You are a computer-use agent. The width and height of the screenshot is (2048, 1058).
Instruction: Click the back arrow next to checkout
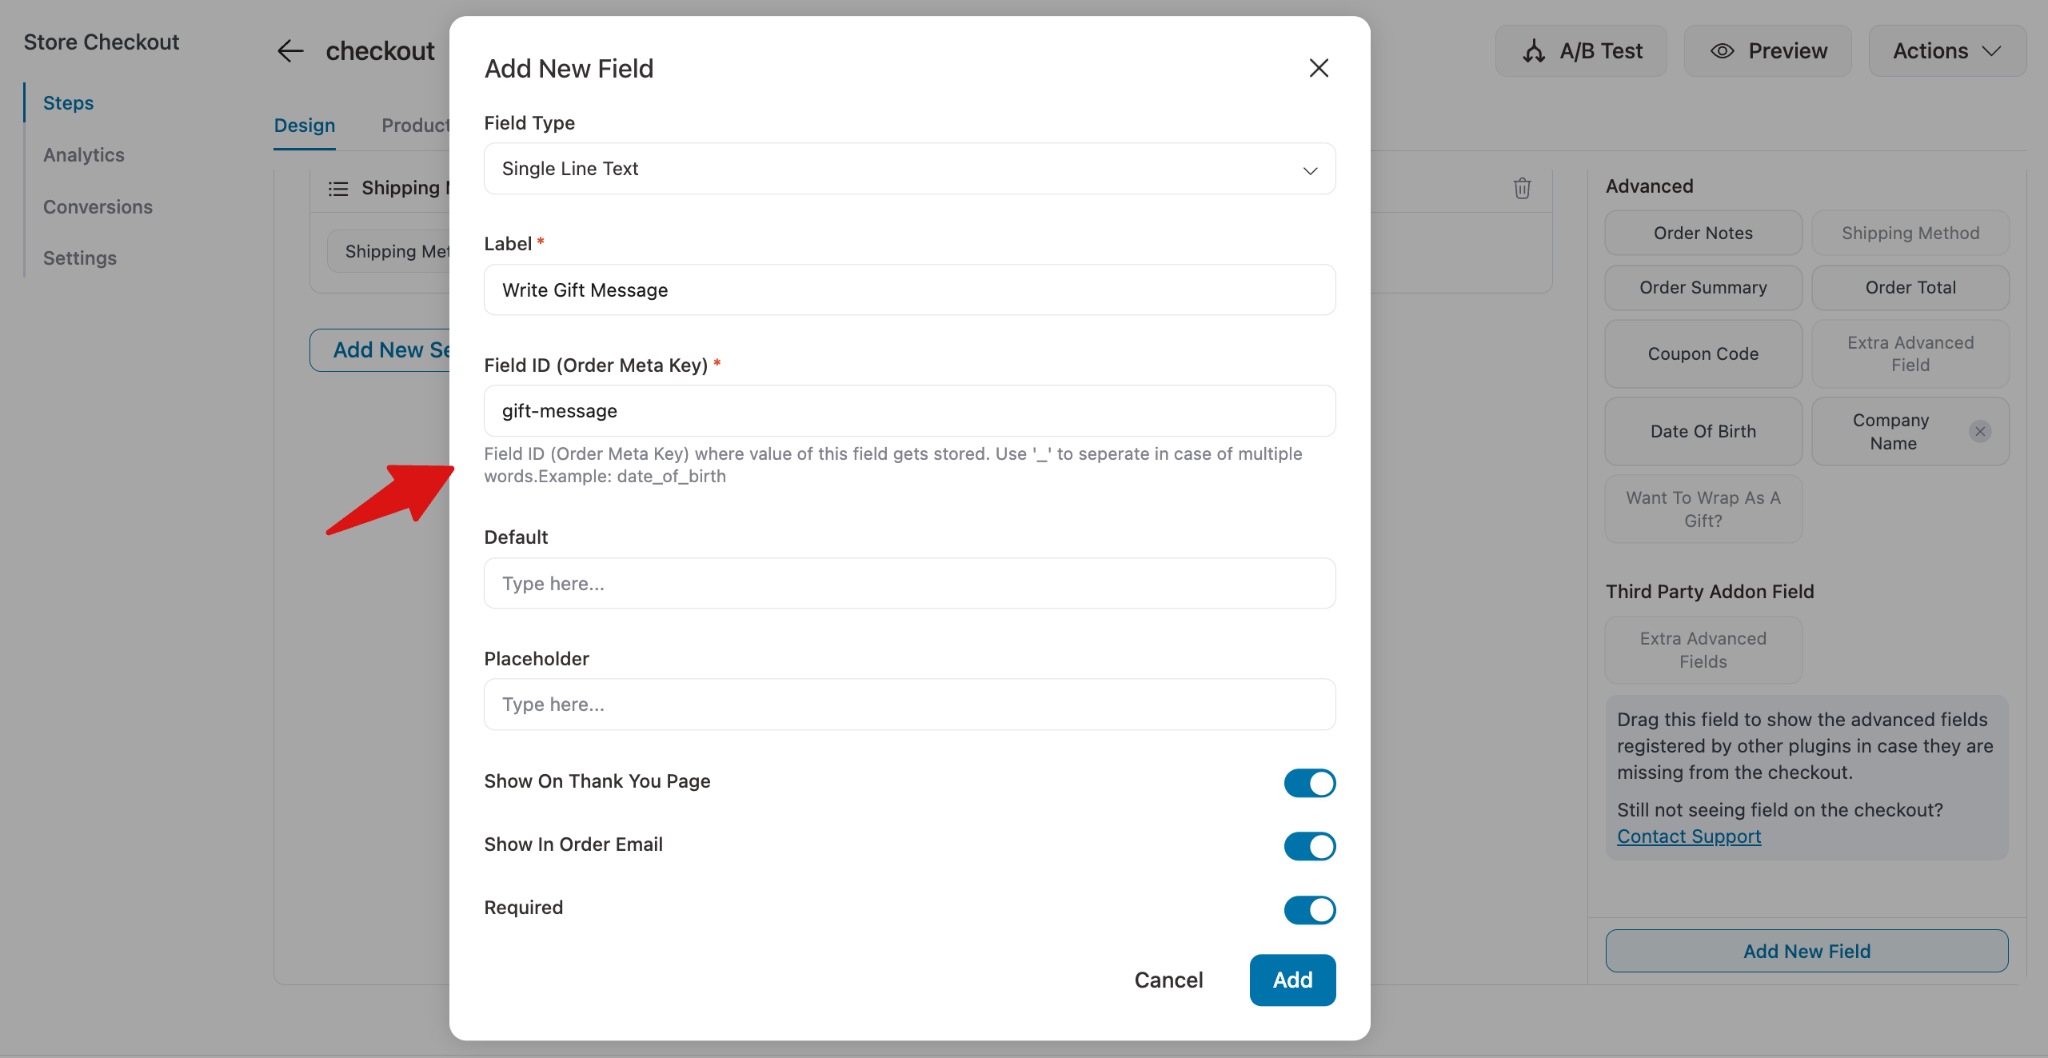coord(290,51)
